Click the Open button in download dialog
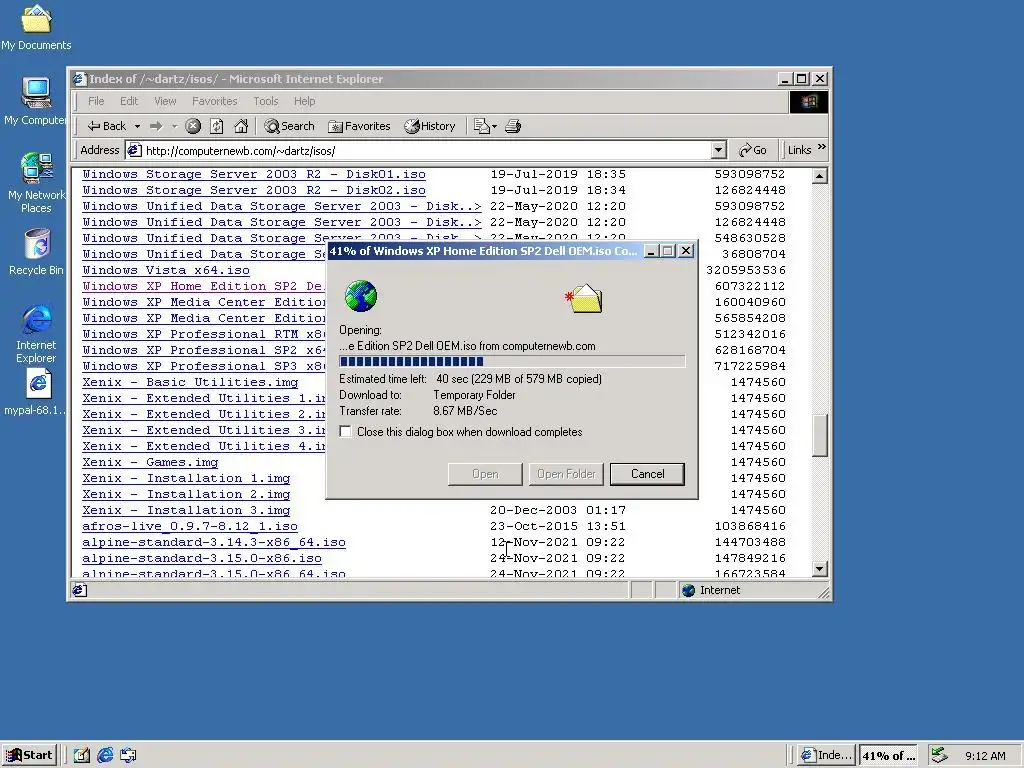 click(485, 474)
